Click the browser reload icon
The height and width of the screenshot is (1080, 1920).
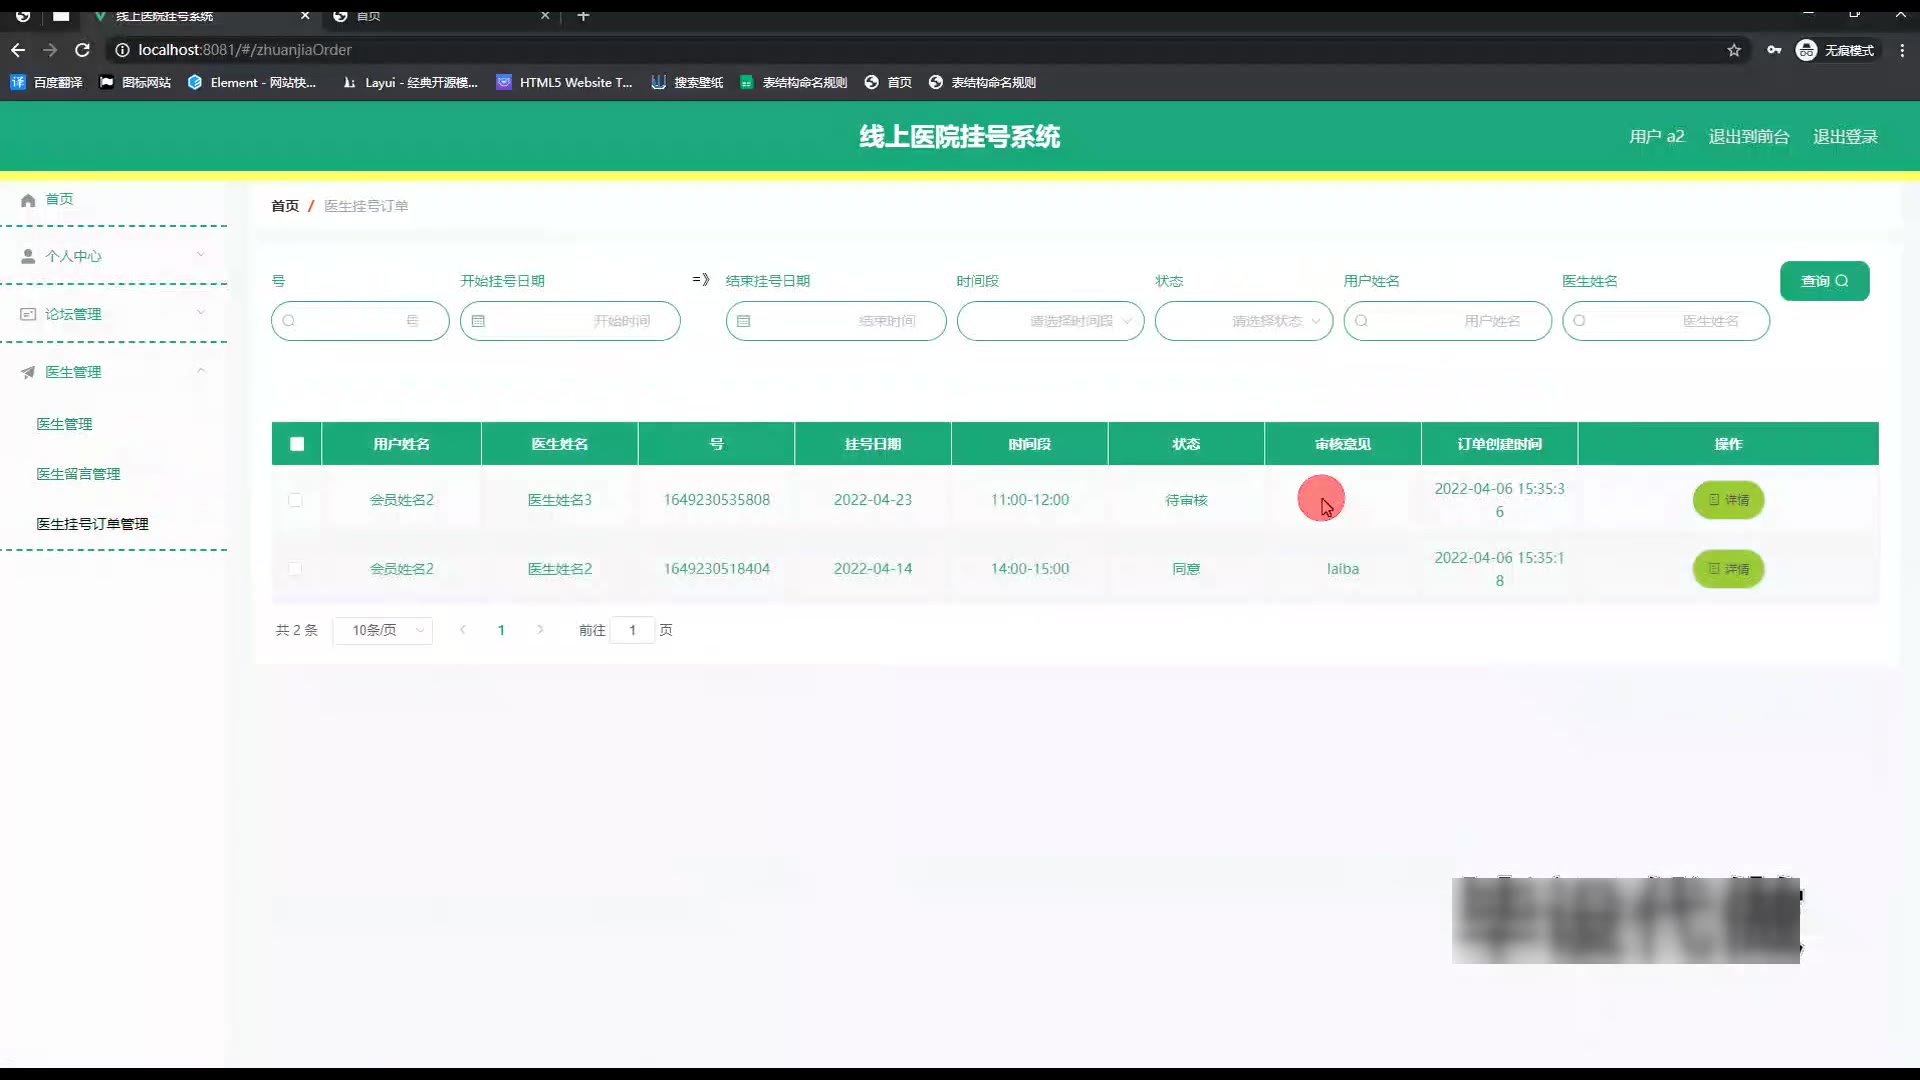point(83,50)
